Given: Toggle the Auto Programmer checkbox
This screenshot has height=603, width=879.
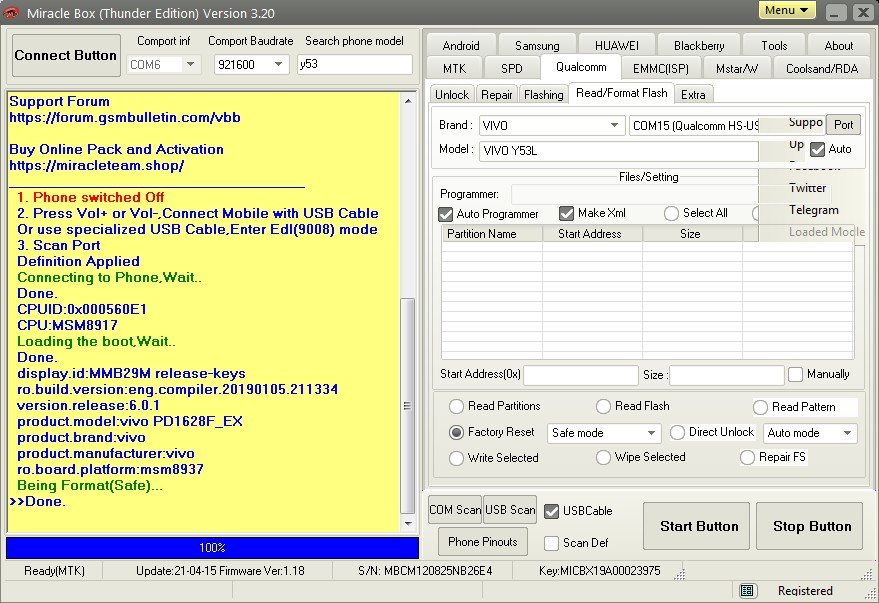Looking at the screenshot, I should (446, 214).
